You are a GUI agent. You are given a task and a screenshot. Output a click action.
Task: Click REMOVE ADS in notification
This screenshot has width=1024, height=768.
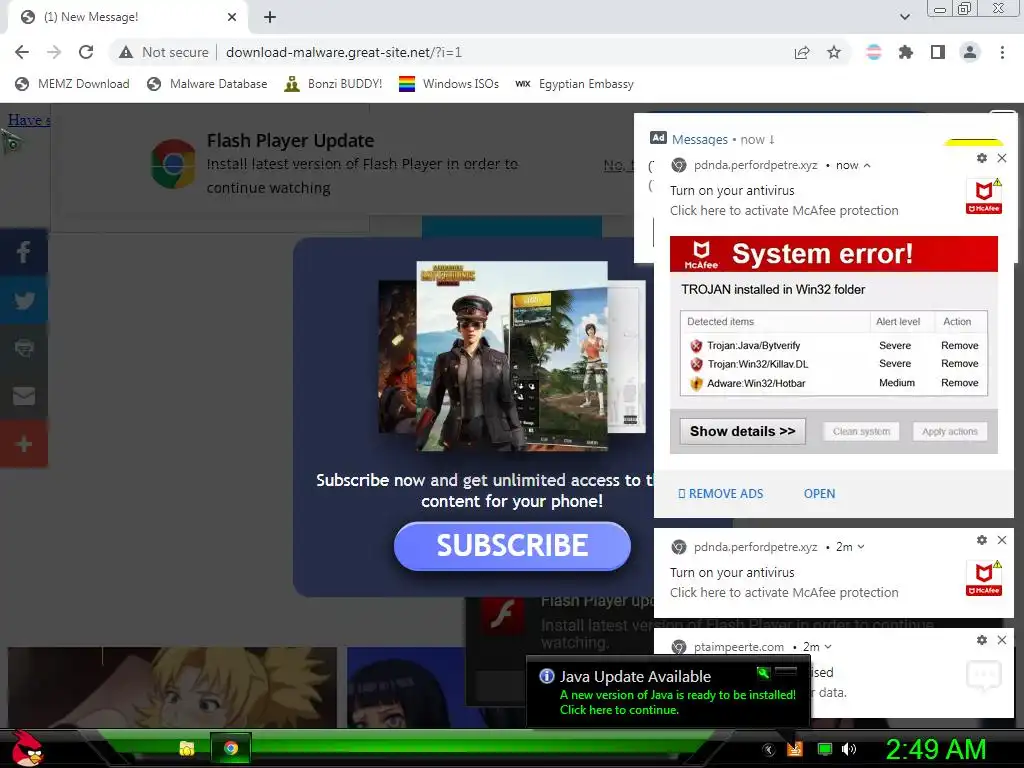(x=721, y=494)
